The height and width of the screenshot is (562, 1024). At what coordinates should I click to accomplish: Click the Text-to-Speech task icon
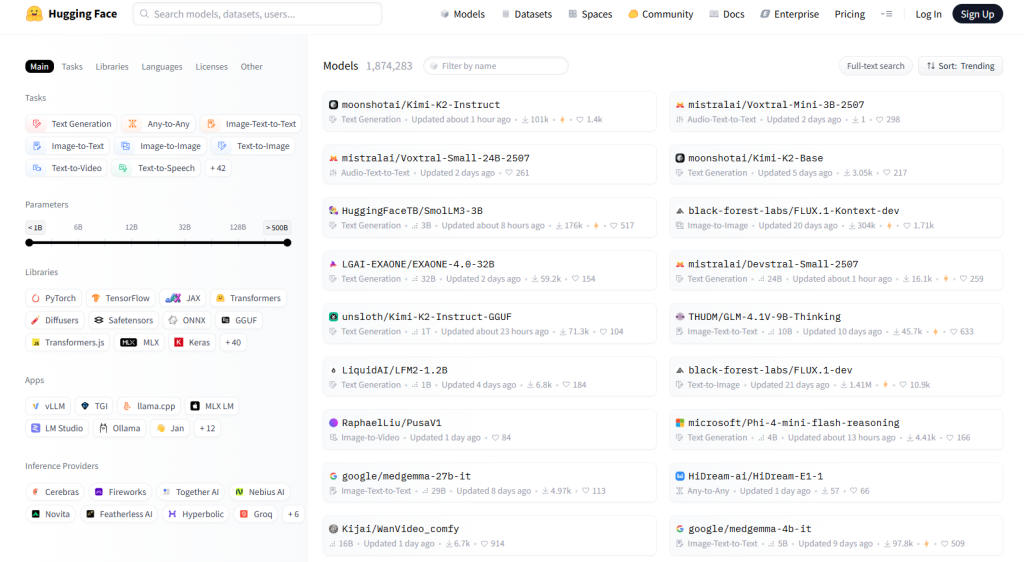tap(123, 168)
